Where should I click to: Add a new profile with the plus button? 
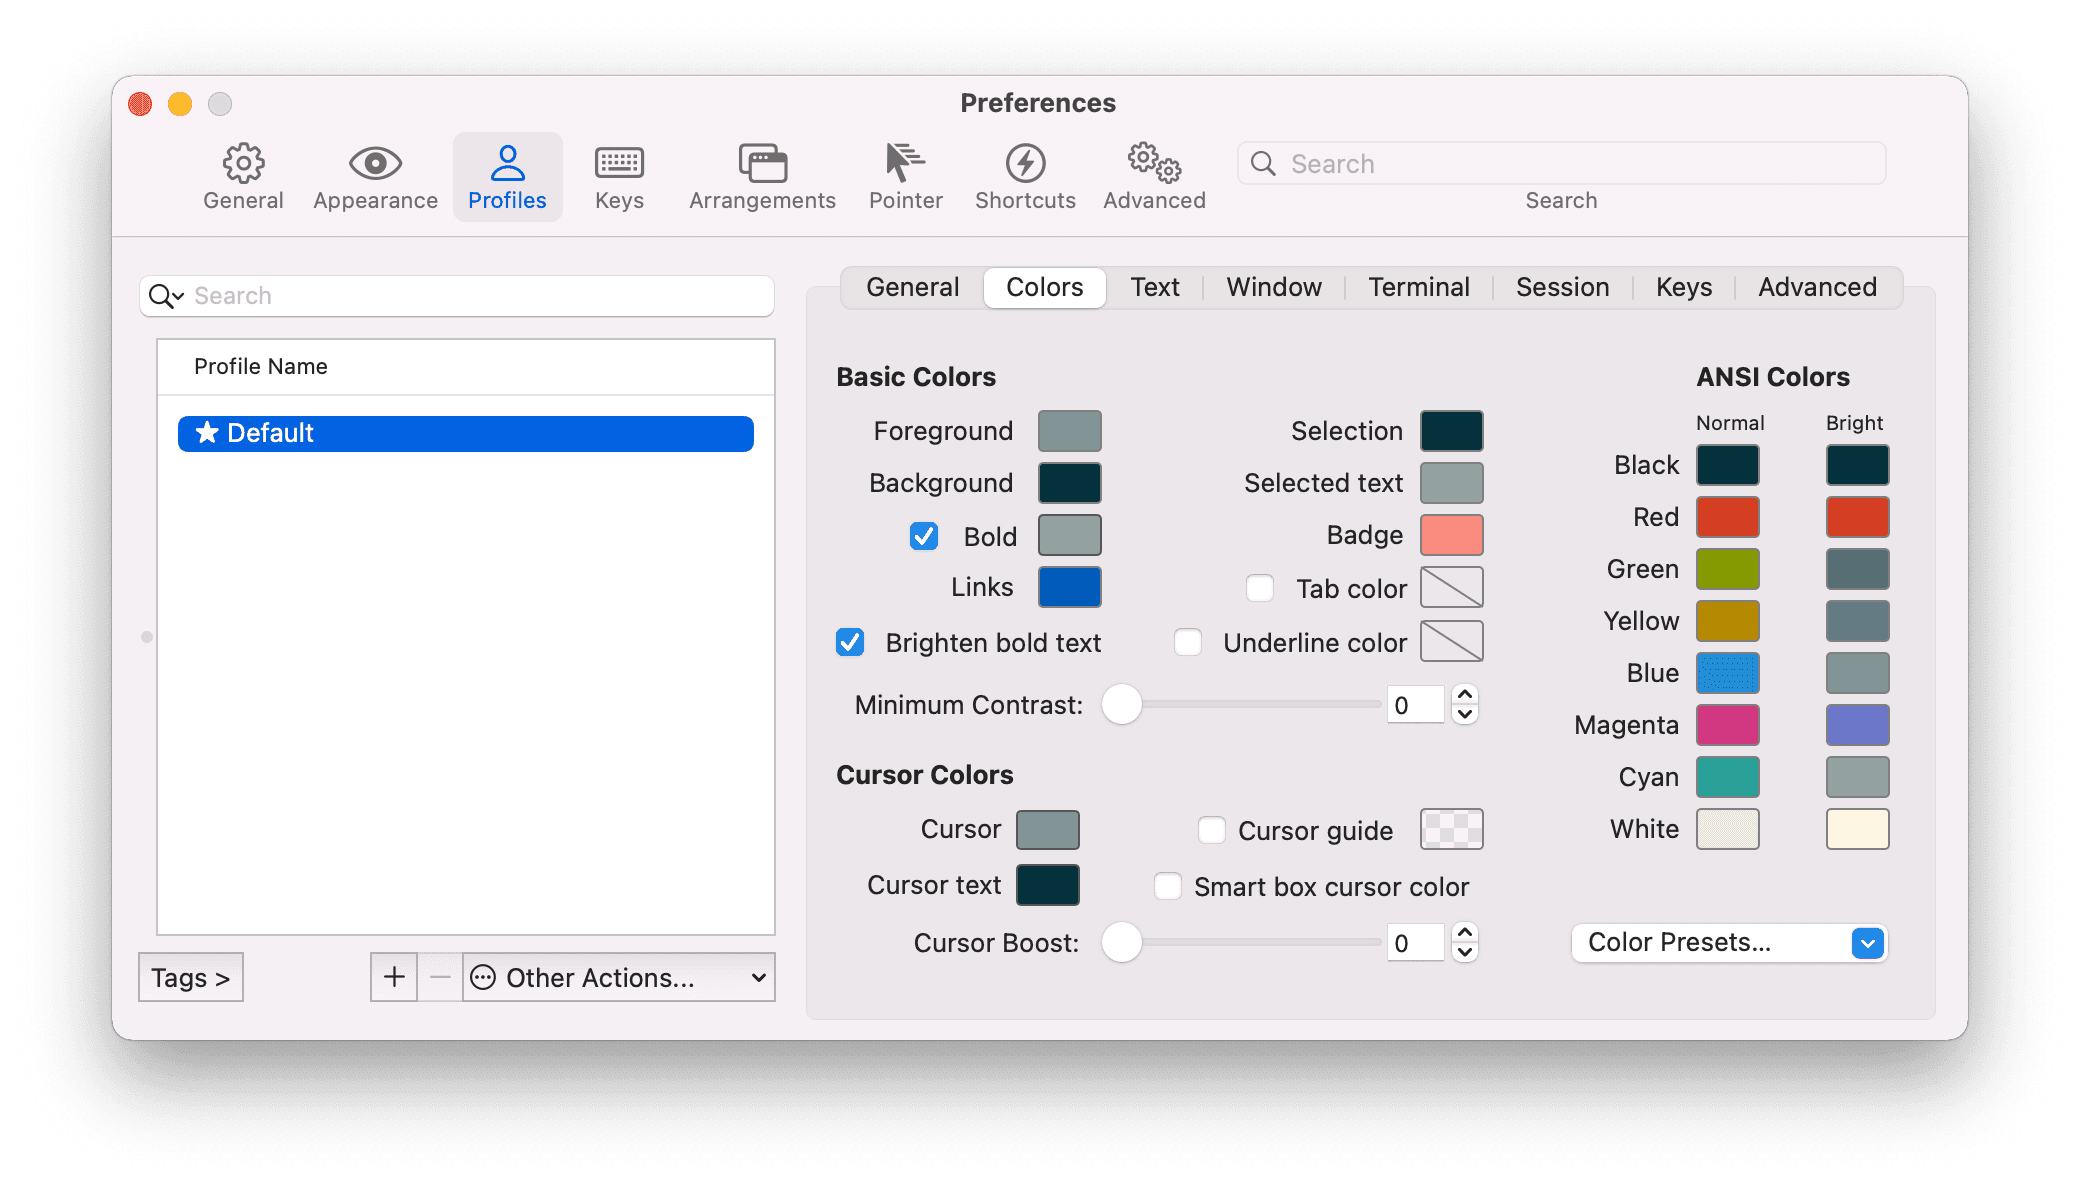394,977
